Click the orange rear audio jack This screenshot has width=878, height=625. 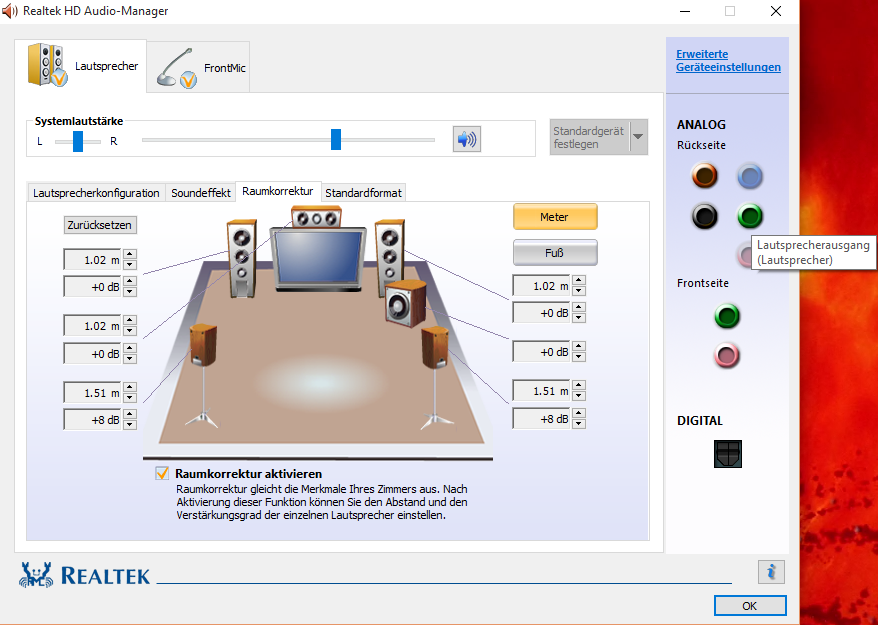point(704,175)
